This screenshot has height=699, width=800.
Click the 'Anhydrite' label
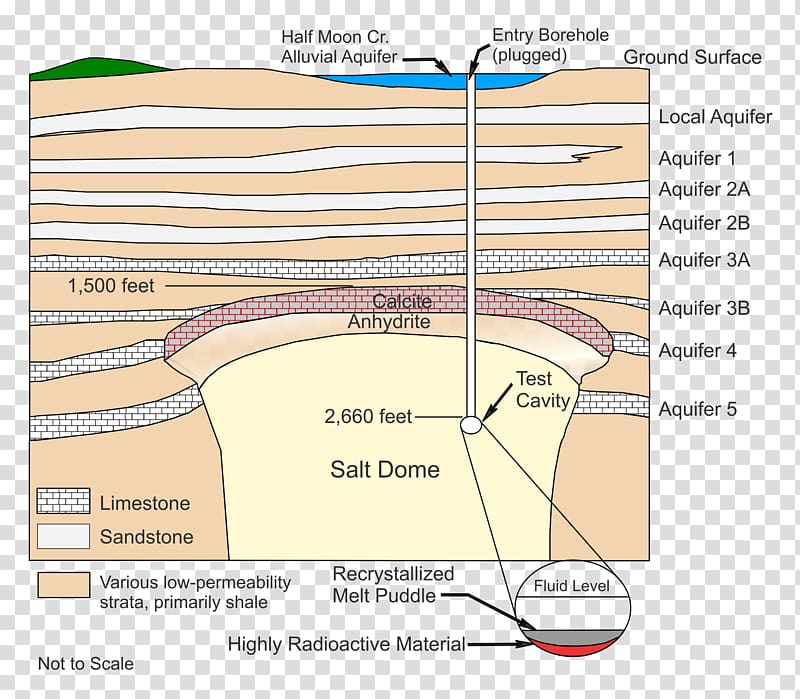coord(389,321)
